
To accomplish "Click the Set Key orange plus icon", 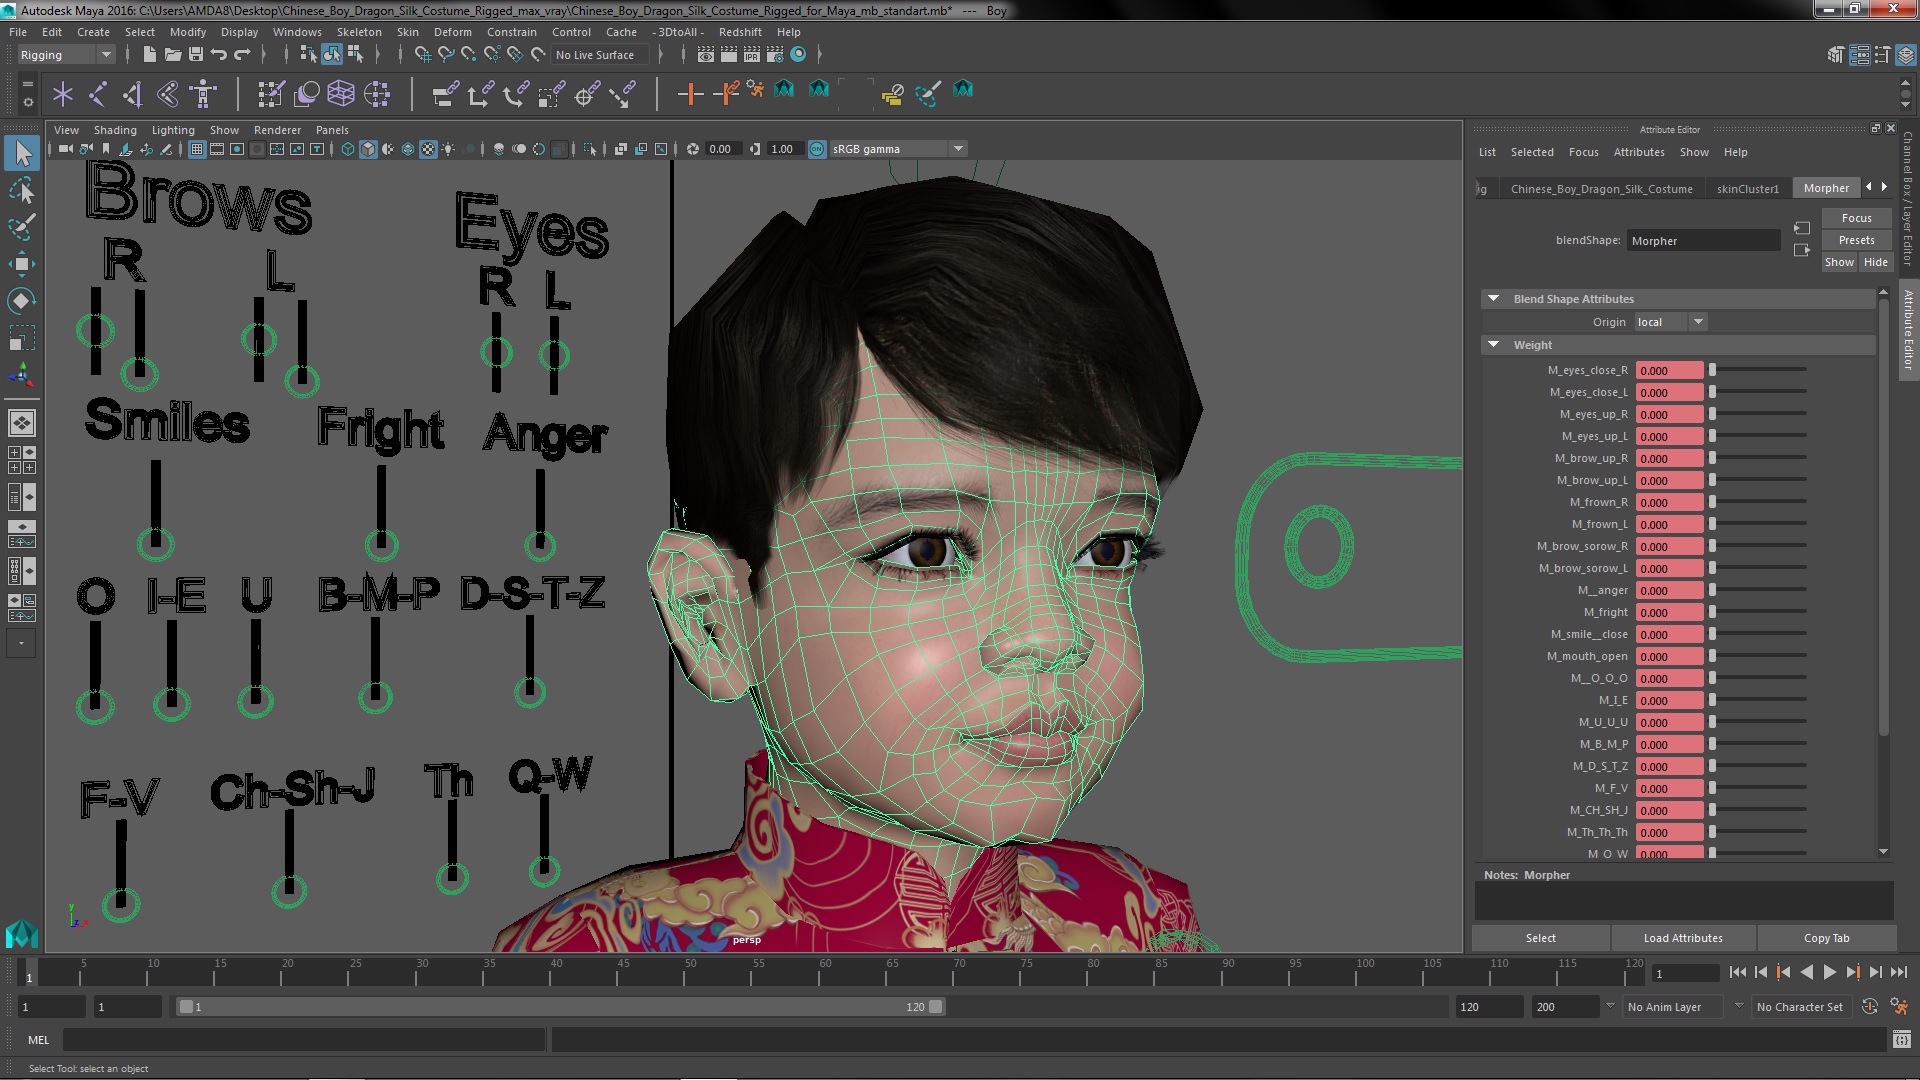I will pyautogui.click(x=690, y=94).
